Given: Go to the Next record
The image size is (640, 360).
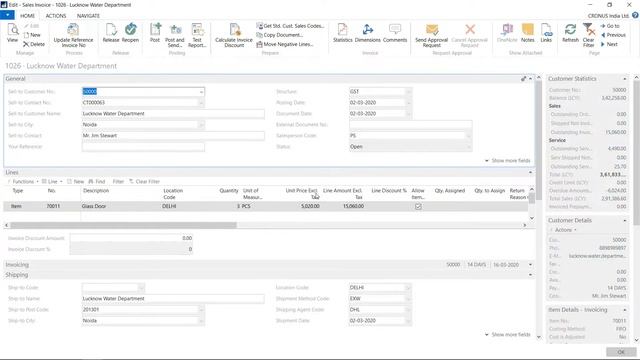Looking at the screenshot, I should tap(609, 44).
